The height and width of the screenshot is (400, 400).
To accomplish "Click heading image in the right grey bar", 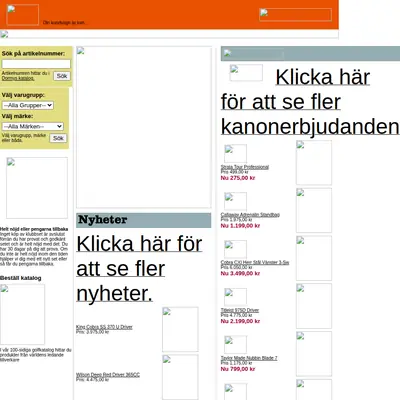I will [254, 54].
